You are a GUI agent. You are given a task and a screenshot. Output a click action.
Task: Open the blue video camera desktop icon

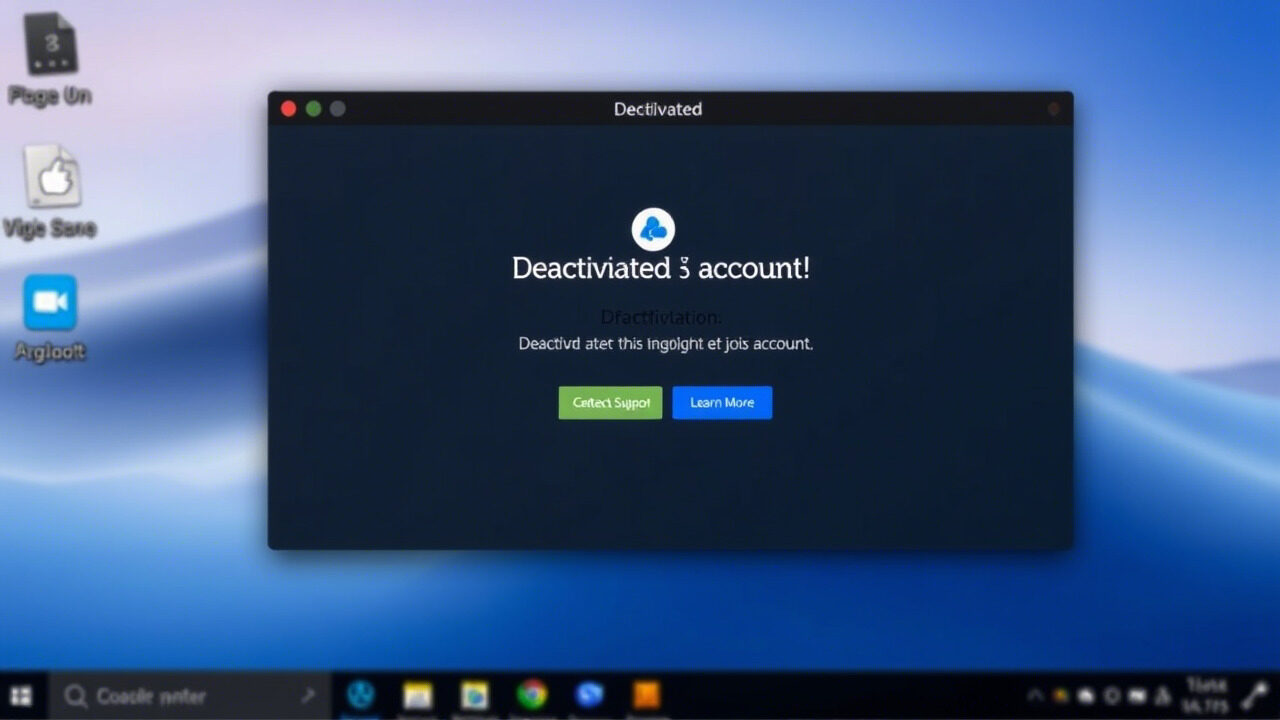coord(50,302)
